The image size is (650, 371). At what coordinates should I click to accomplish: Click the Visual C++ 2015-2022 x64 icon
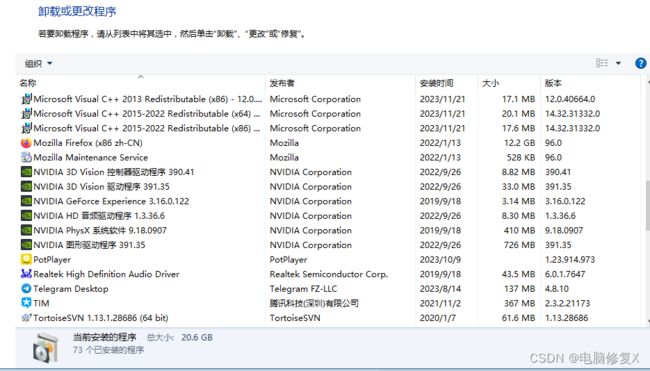(26, 114)
